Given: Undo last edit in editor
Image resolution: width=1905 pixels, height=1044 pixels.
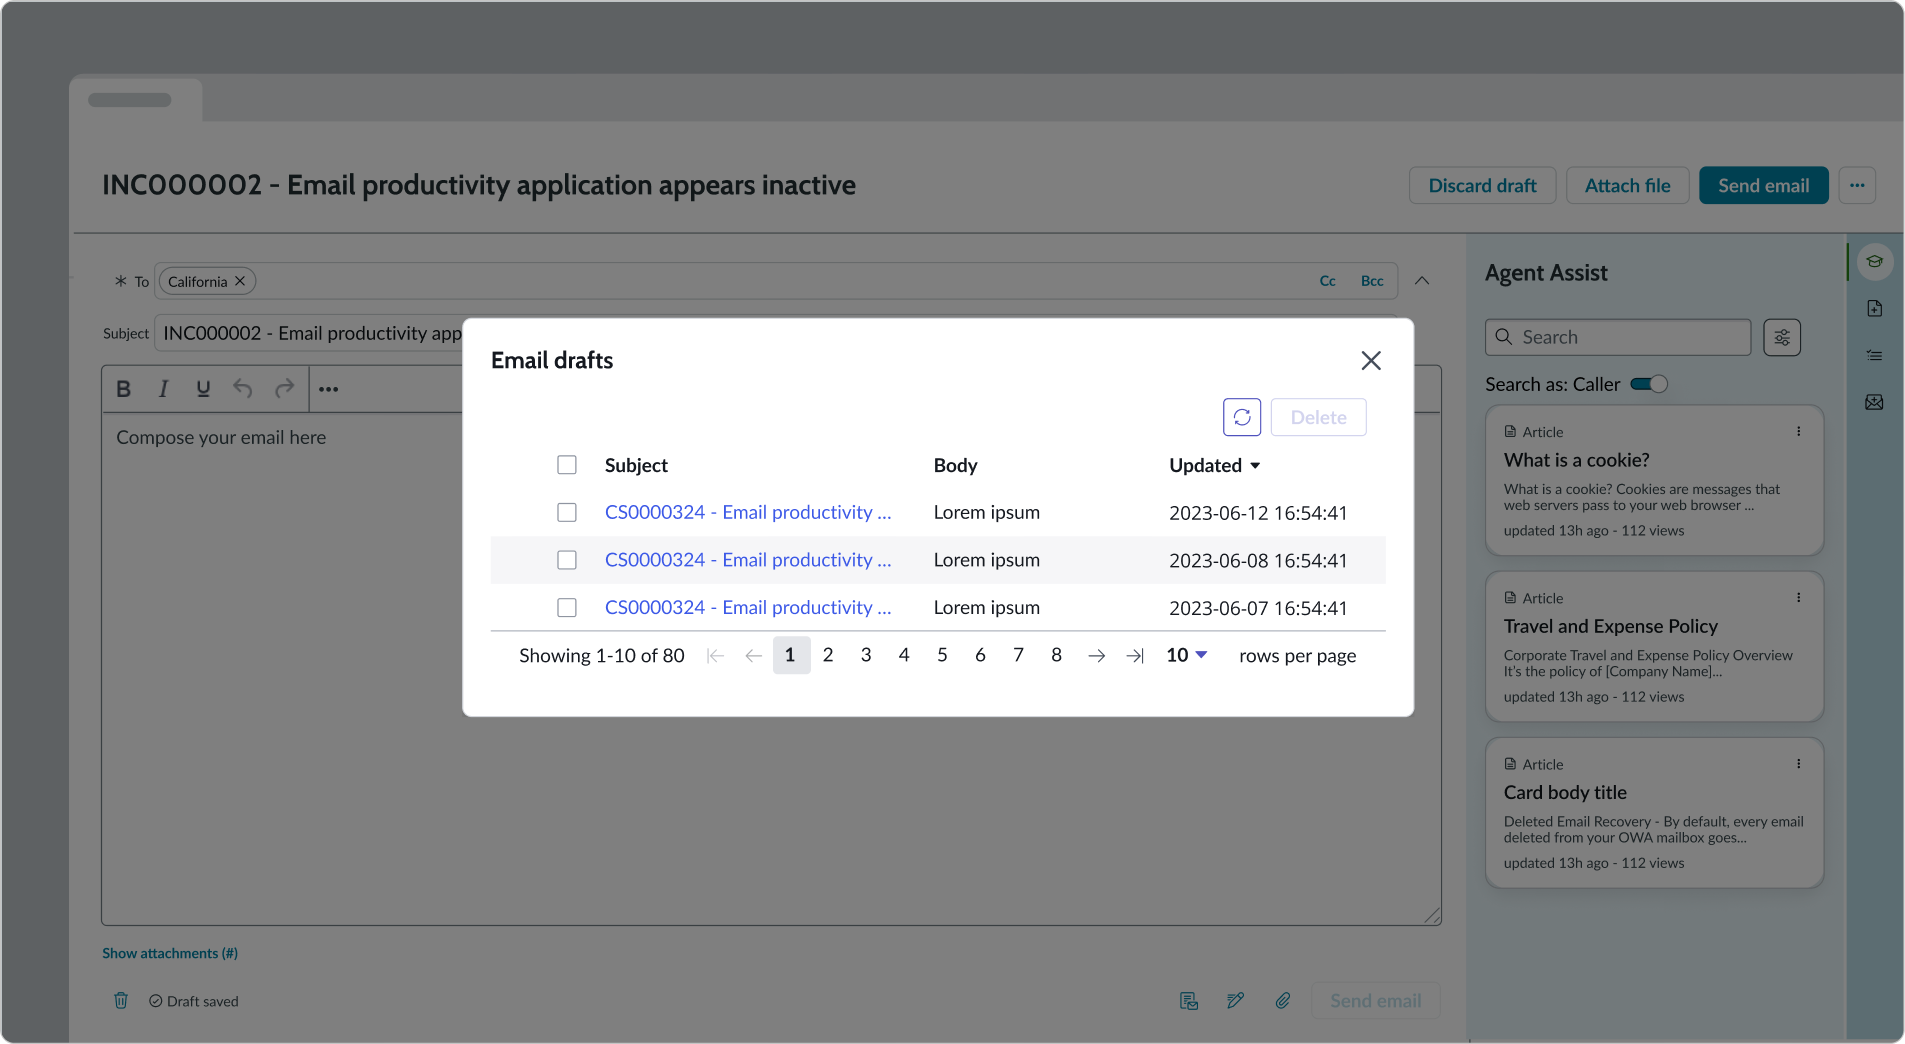Looking at the screenshot, I should point(243,388).
